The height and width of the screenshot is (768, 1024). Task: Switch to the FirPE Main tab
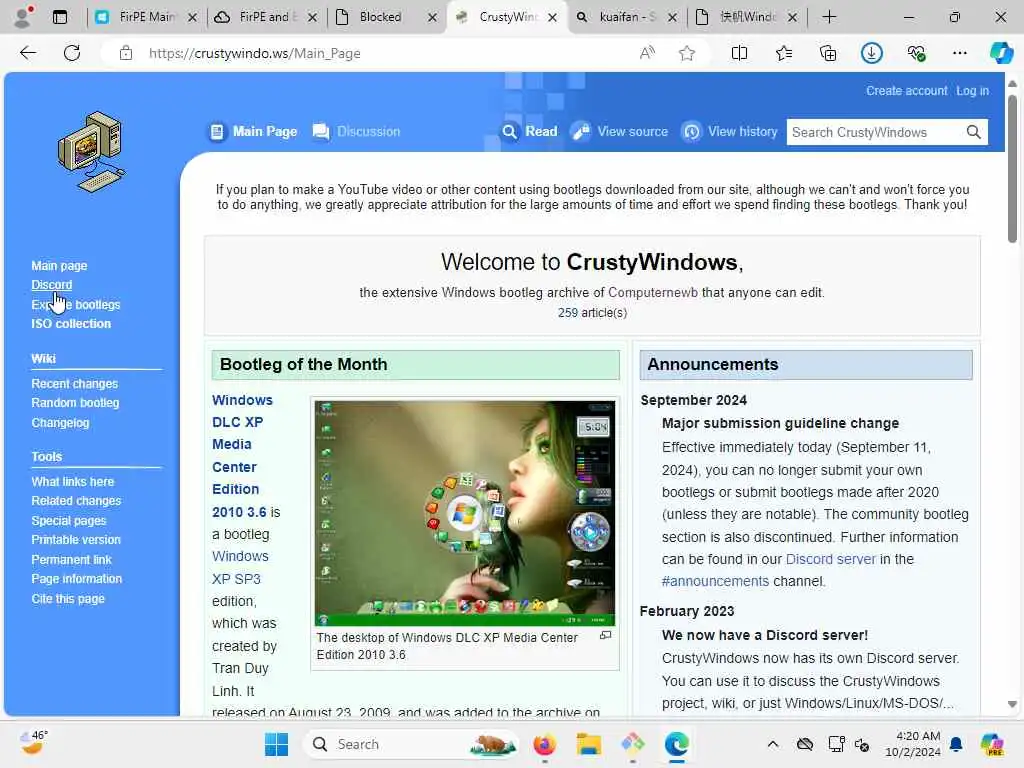click(146, 17)
